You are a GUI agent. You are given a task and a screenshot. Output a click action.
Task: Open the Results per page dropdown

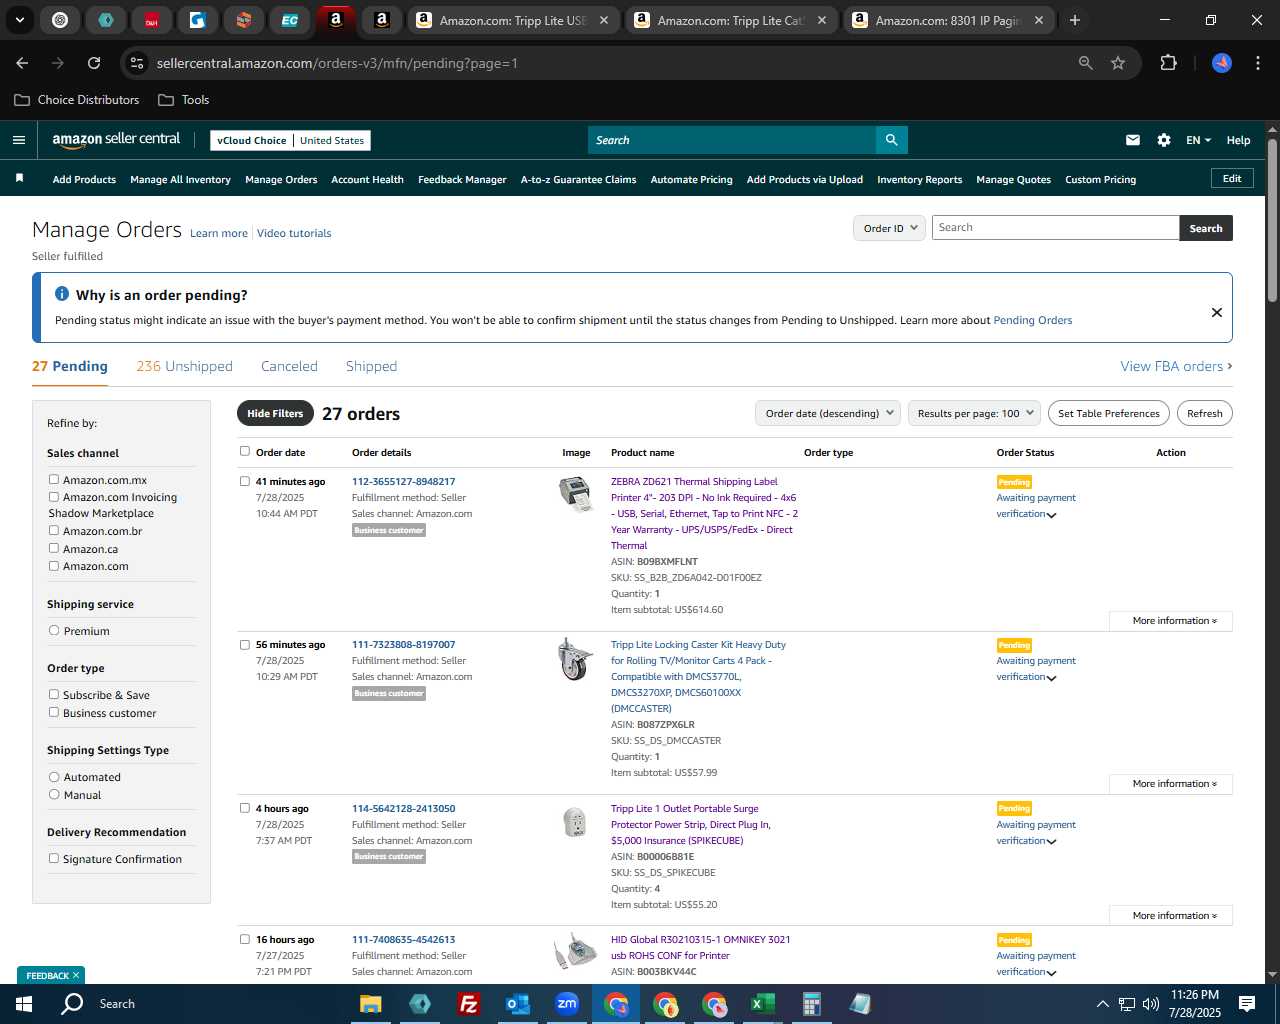click(x=974, y=413)
